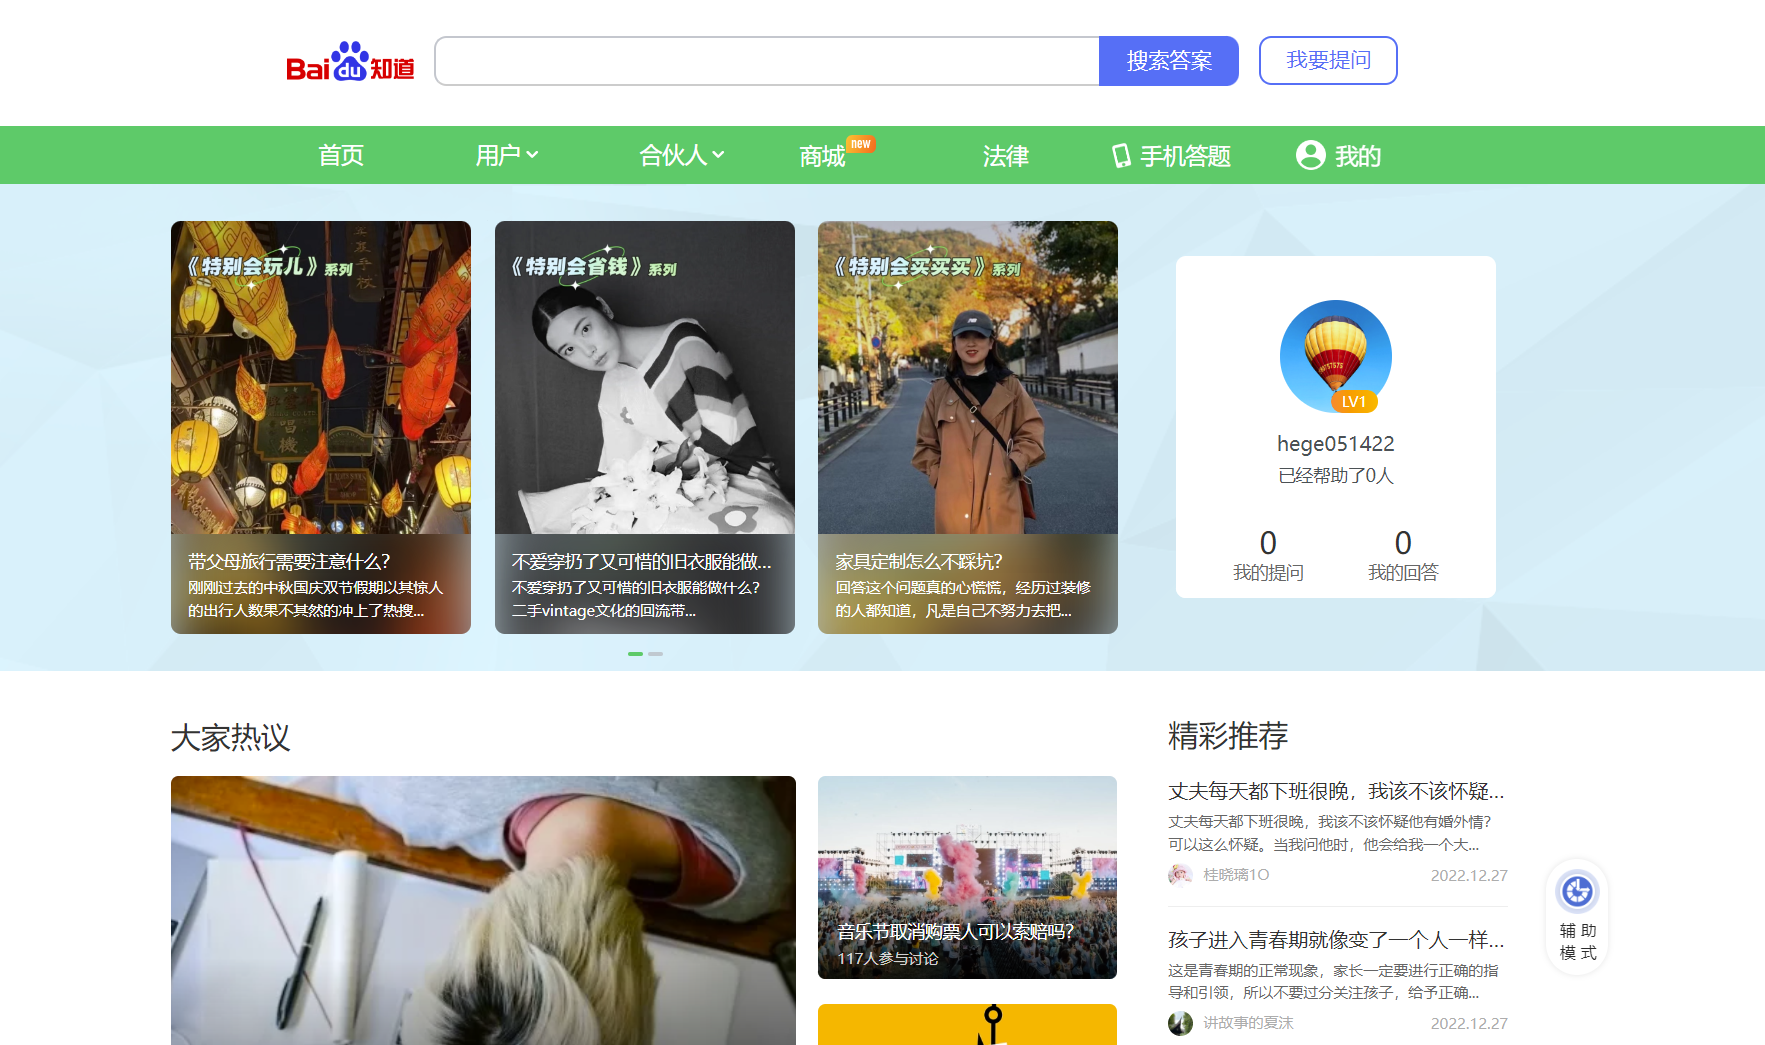Switch to the first carousel page indicator
1765x1045 pixels.
635,654
